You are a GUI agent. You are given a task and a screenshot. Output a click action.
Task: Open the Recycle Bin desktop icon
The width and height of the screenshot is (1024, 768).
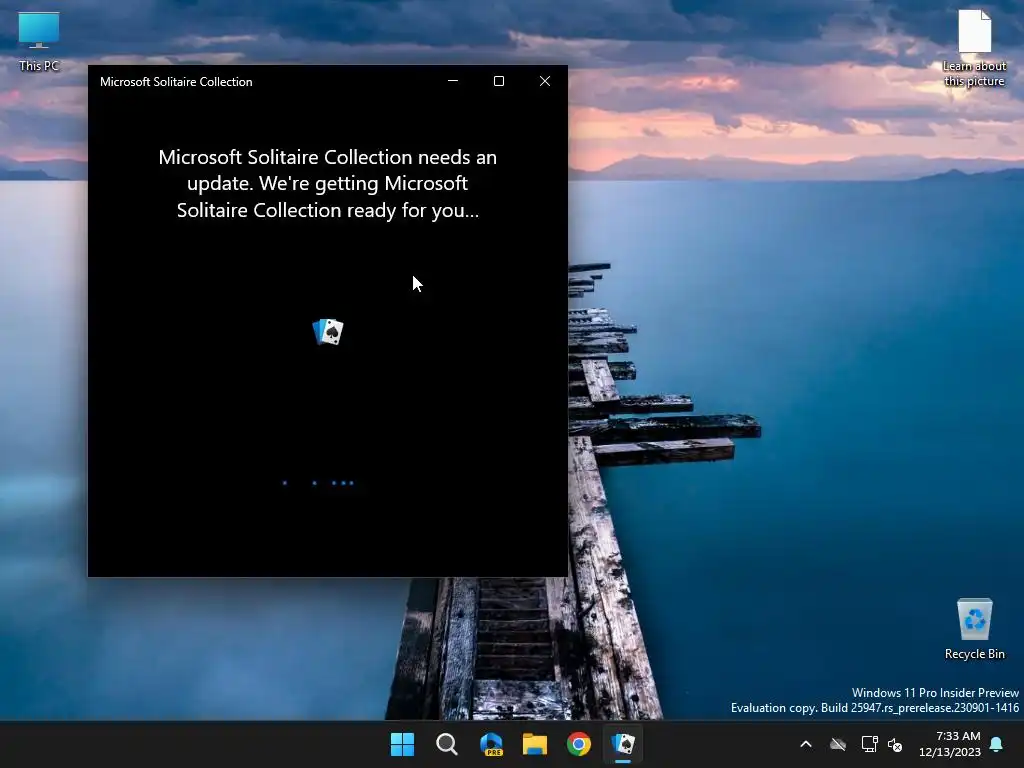click(974, 629)
